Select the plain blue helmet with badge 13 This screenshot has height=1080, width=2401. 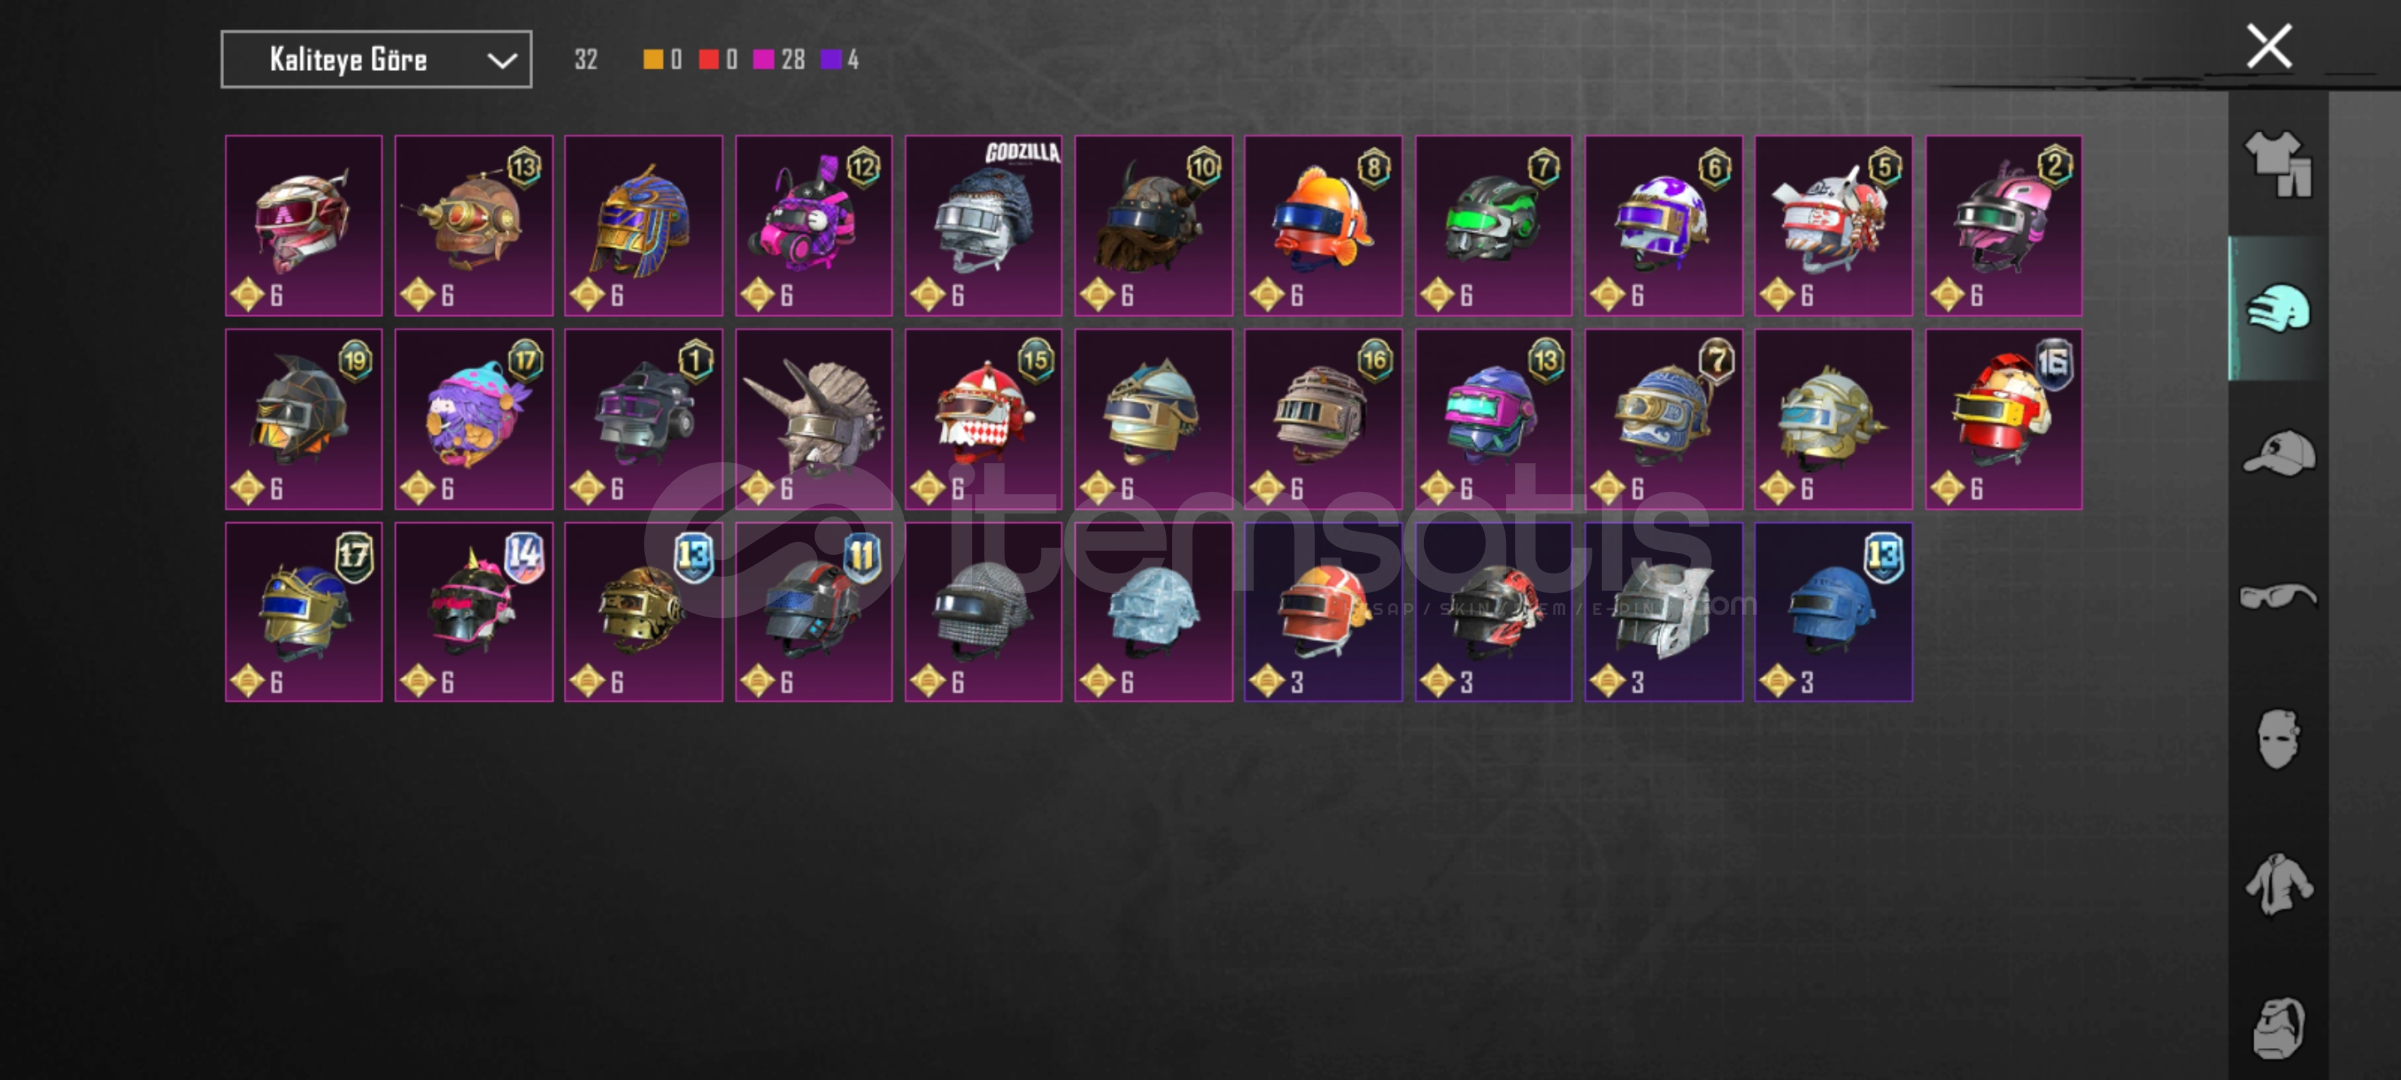point(1833,612)
